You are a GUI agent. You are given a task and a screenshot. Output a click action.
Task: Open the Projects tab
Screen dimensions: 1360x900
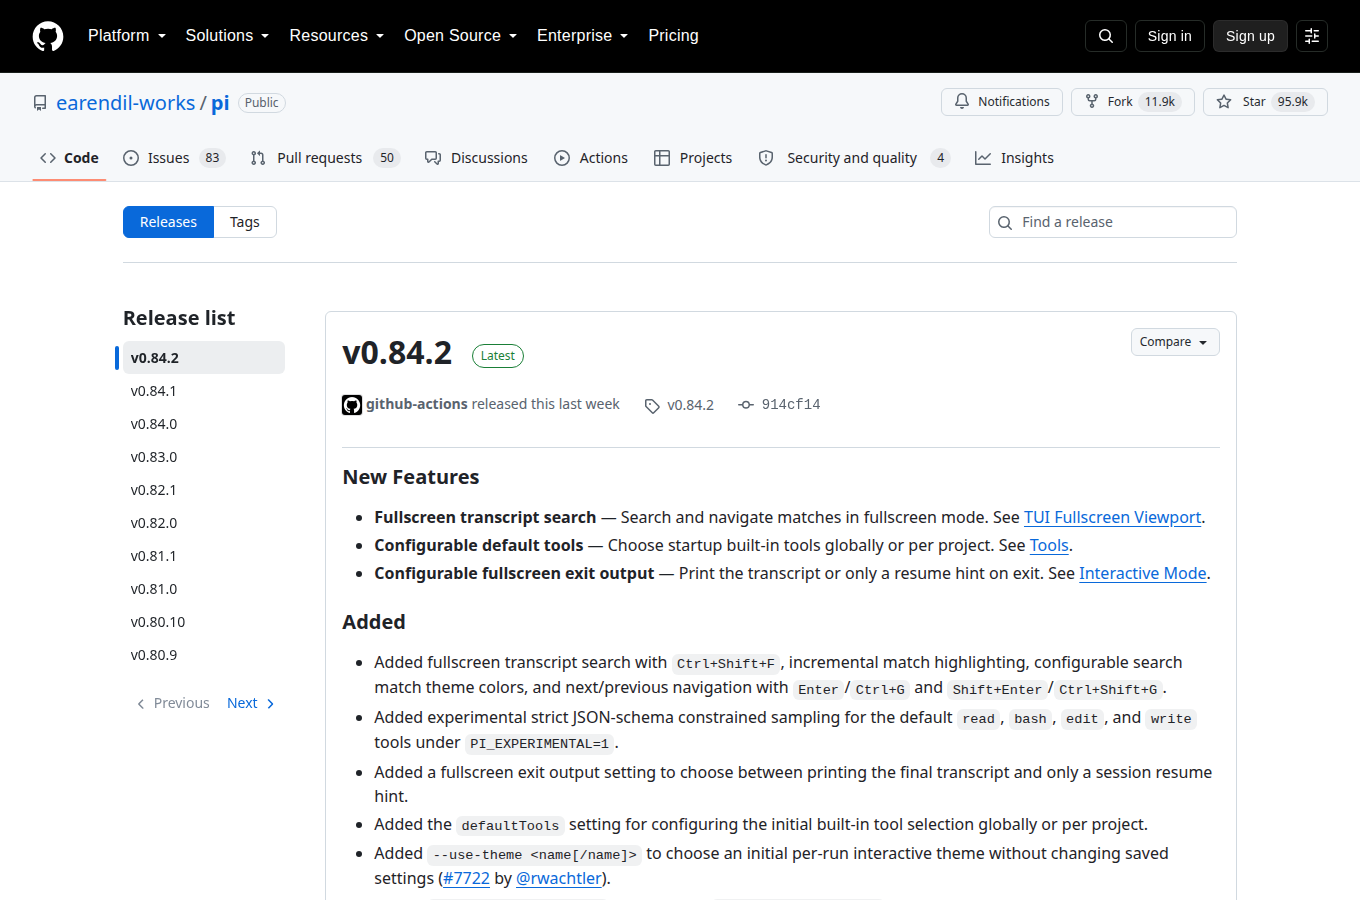(x=693, y=158)
